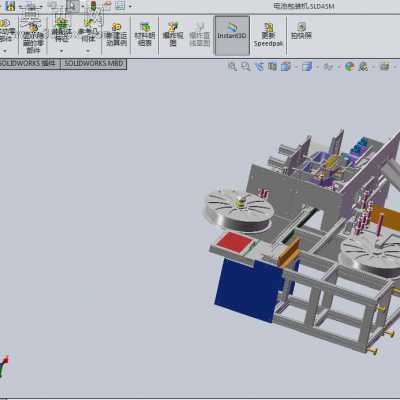The height and width of the screenshot is (400, 400).
Task: Click Update Speedpak
Action: pos(268,35)
